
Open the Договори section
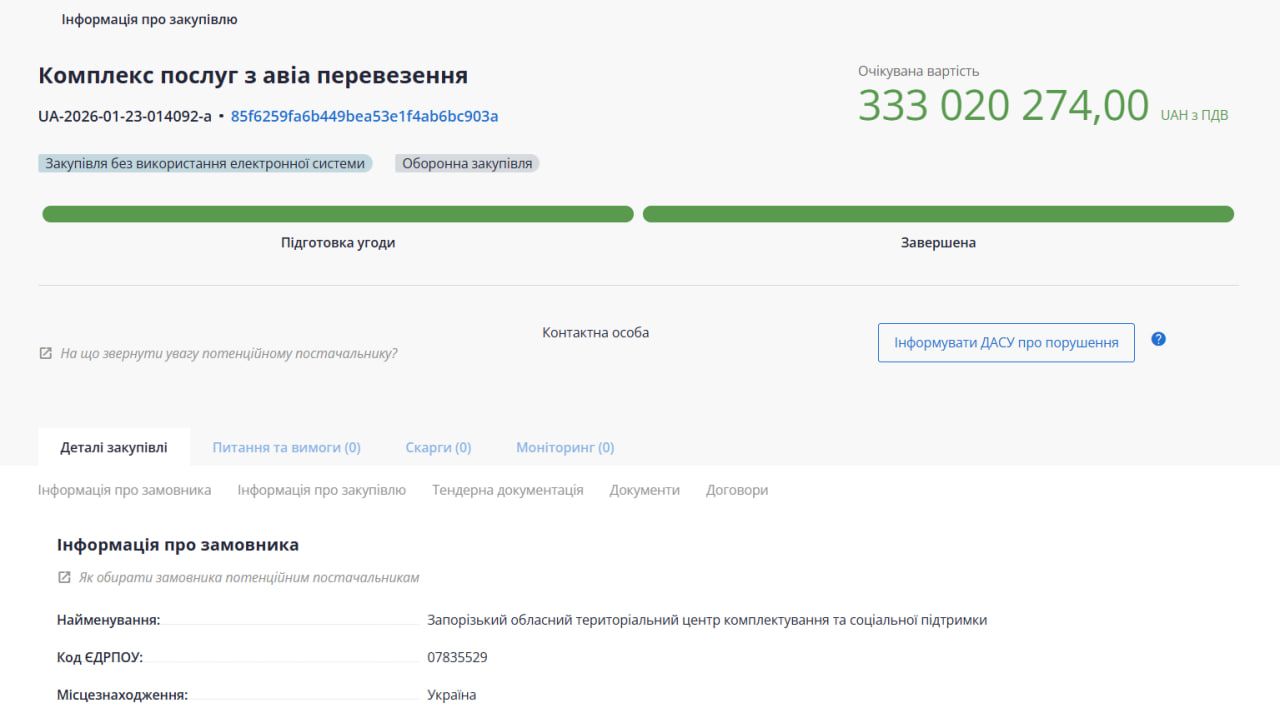coord(737,490)
